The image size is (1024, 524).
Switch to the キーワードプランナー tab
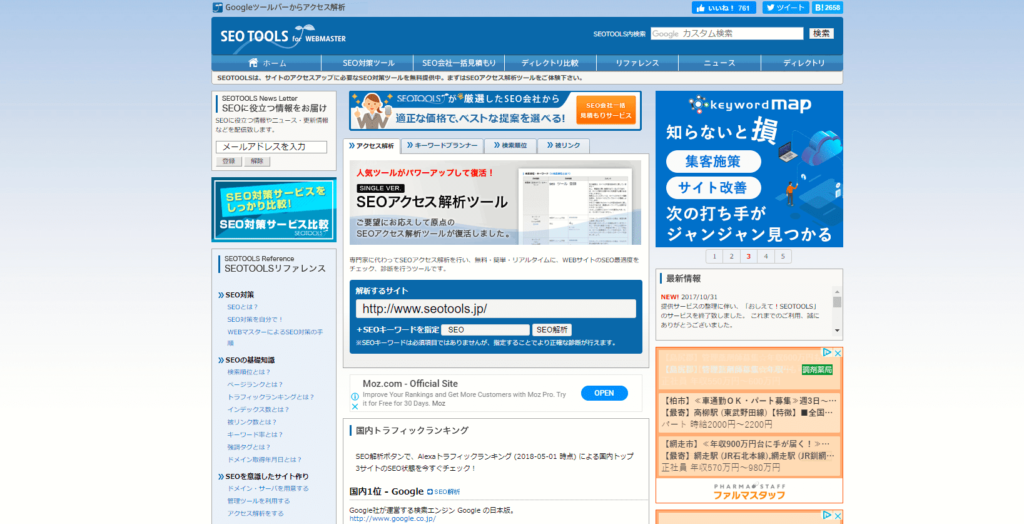[442, 146]
